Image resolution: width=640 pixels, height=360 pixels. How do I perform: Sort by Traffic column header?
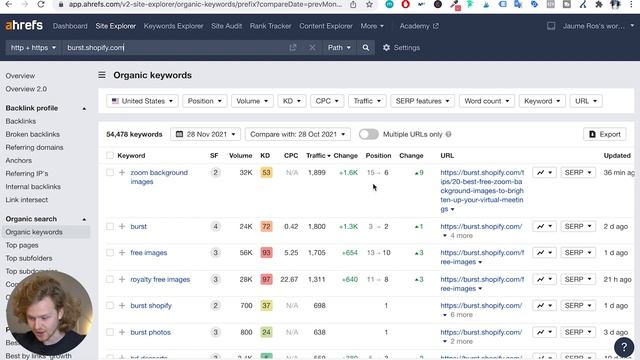coord(318,156)
